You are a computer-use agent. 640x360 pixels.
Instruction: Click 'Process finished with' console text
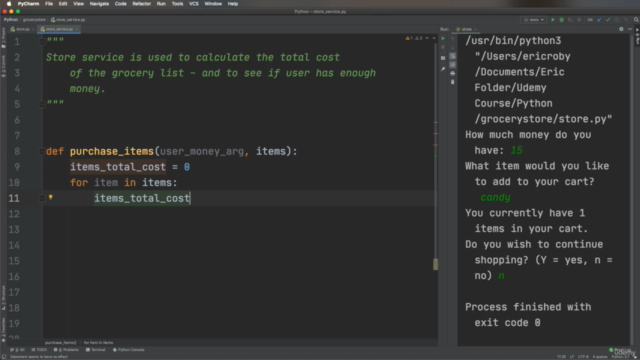point(528,307)
